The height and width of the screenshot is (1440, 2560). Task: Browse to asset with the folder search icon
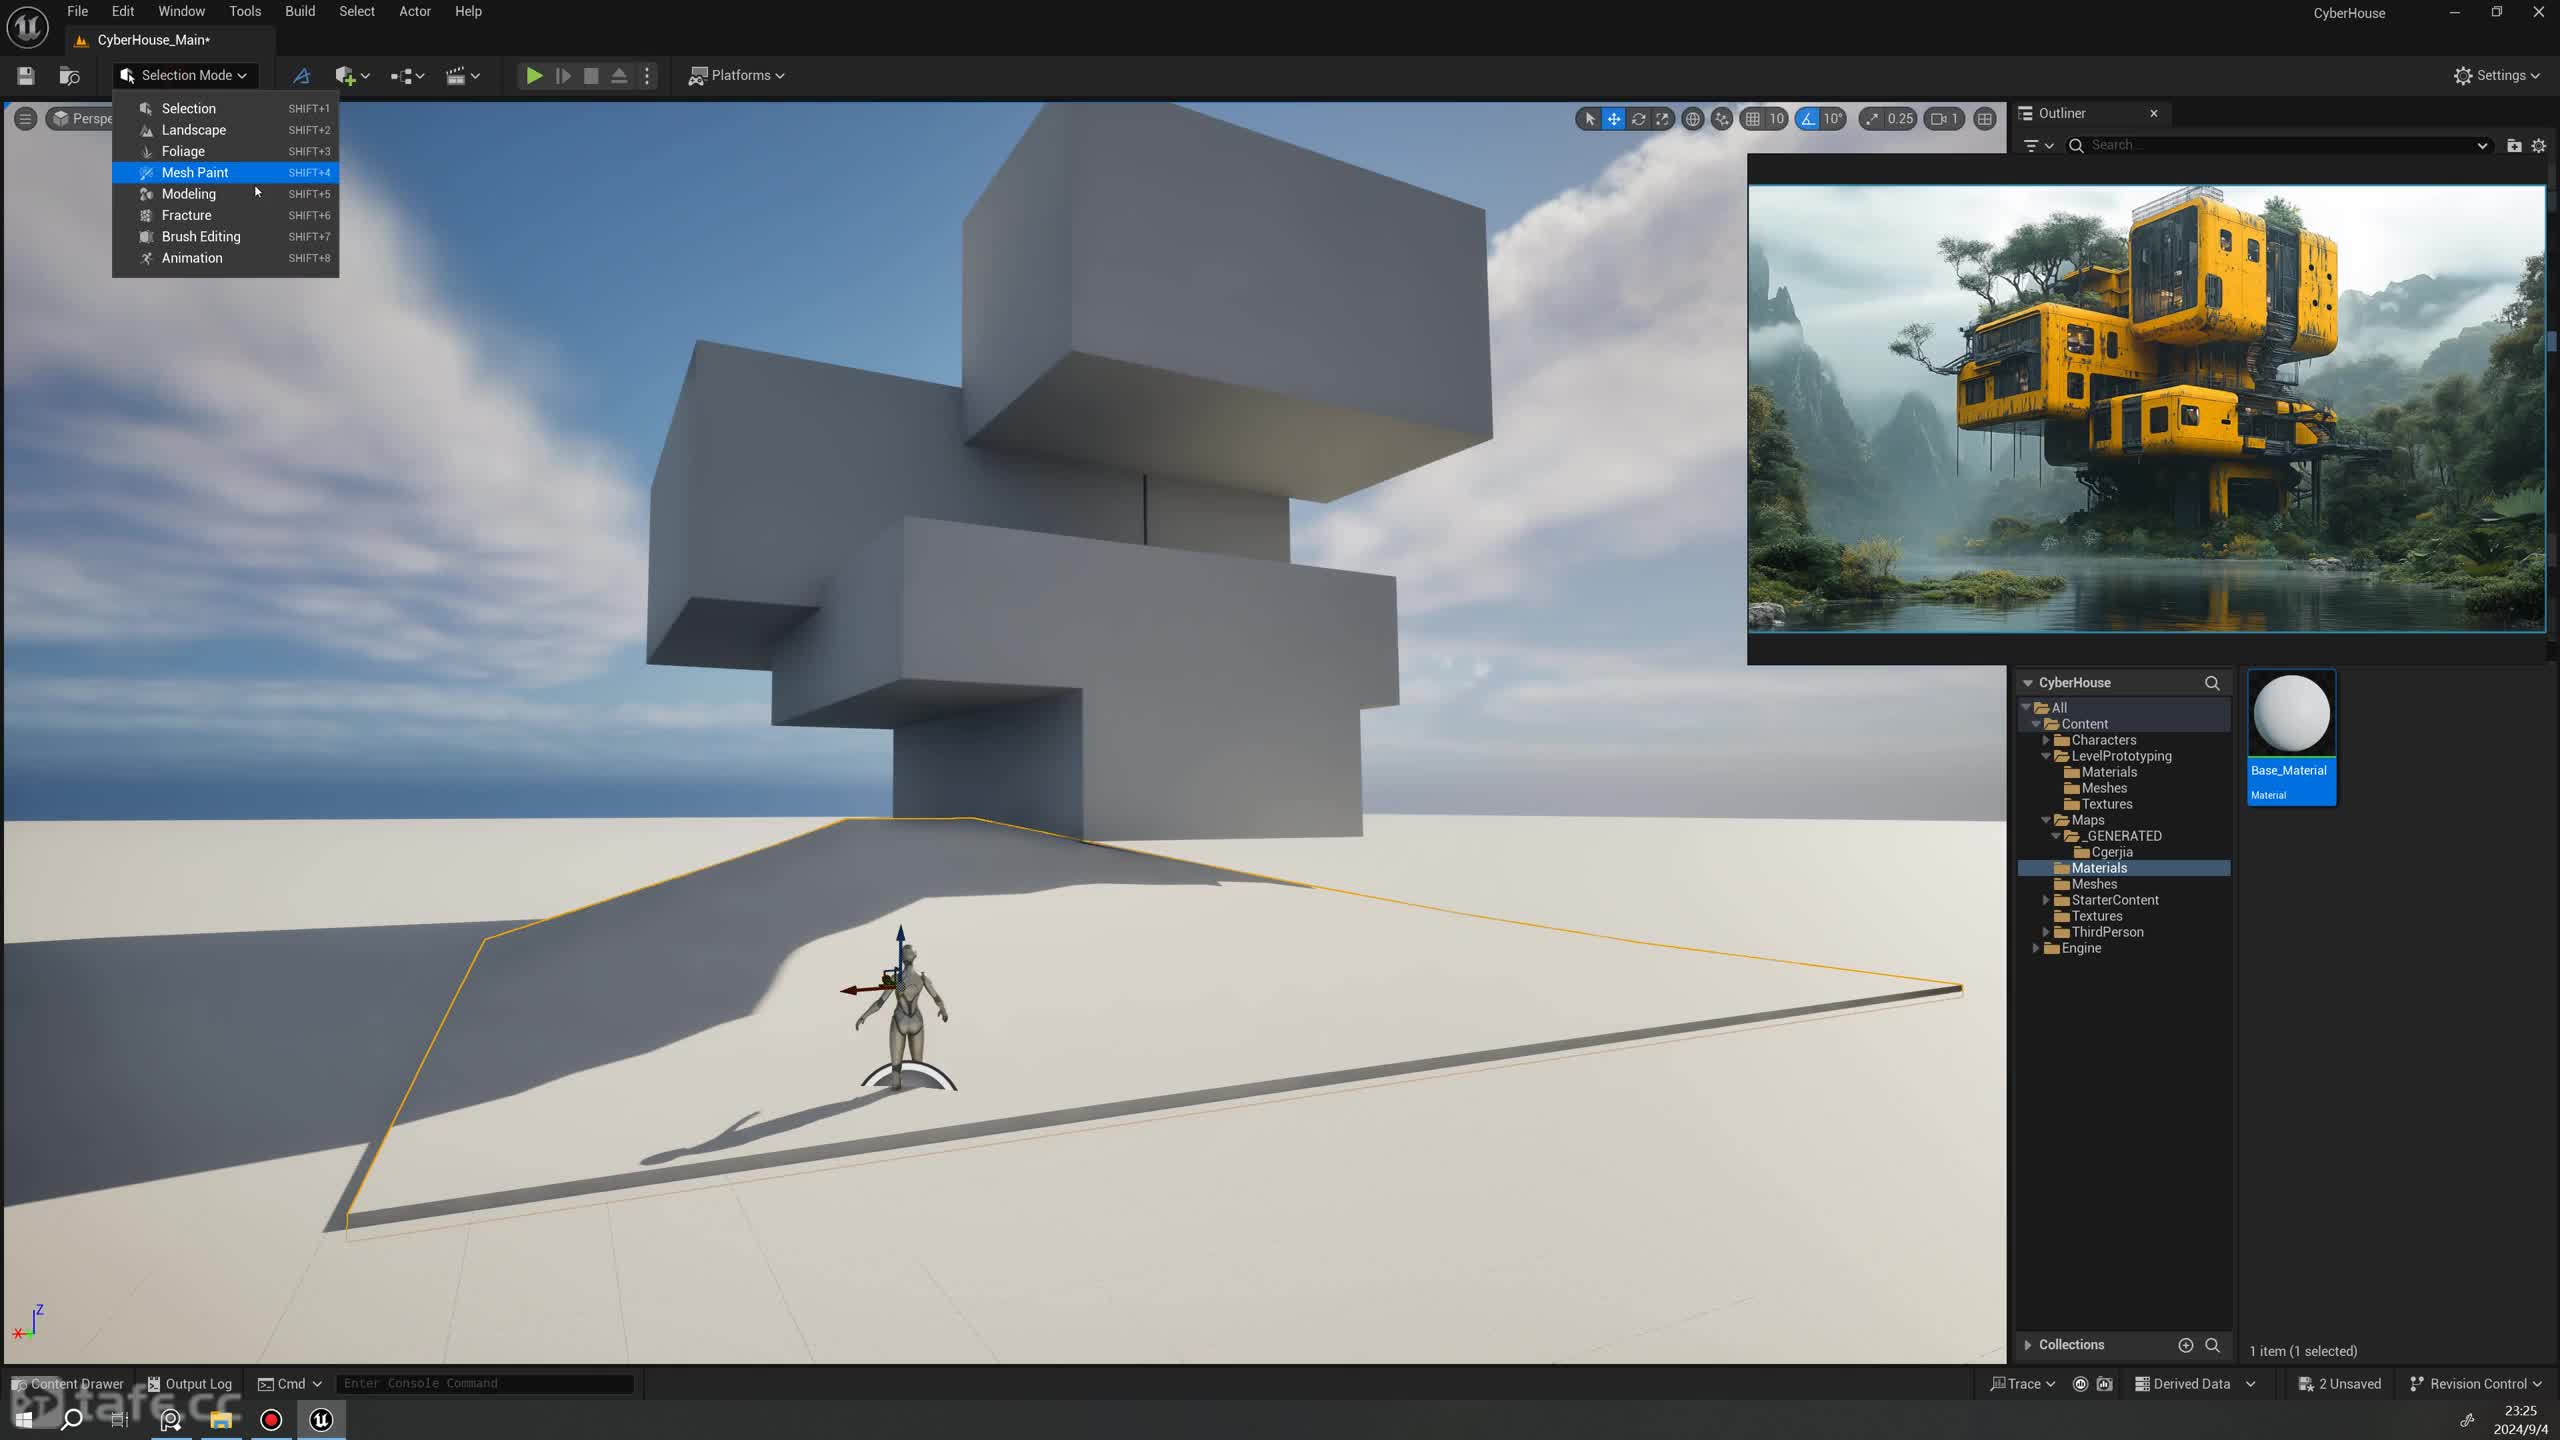(69, 76)
